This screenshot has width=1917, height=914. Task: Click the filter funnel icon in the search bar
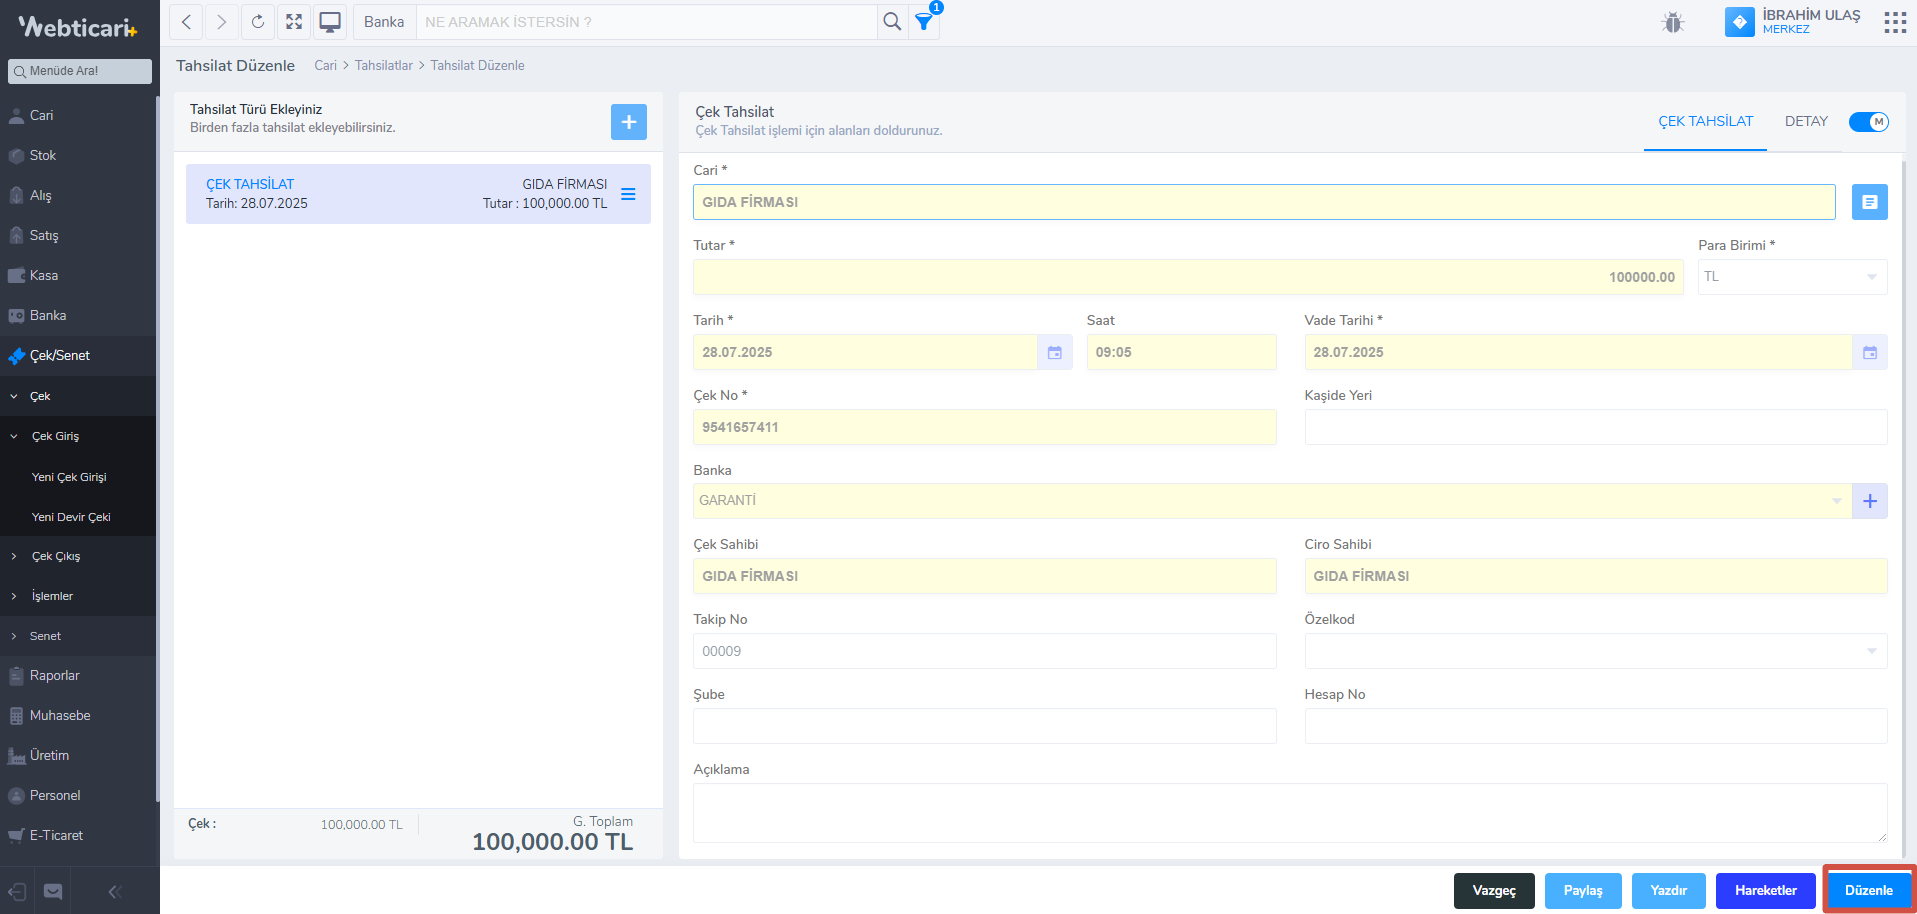[924, 22]
